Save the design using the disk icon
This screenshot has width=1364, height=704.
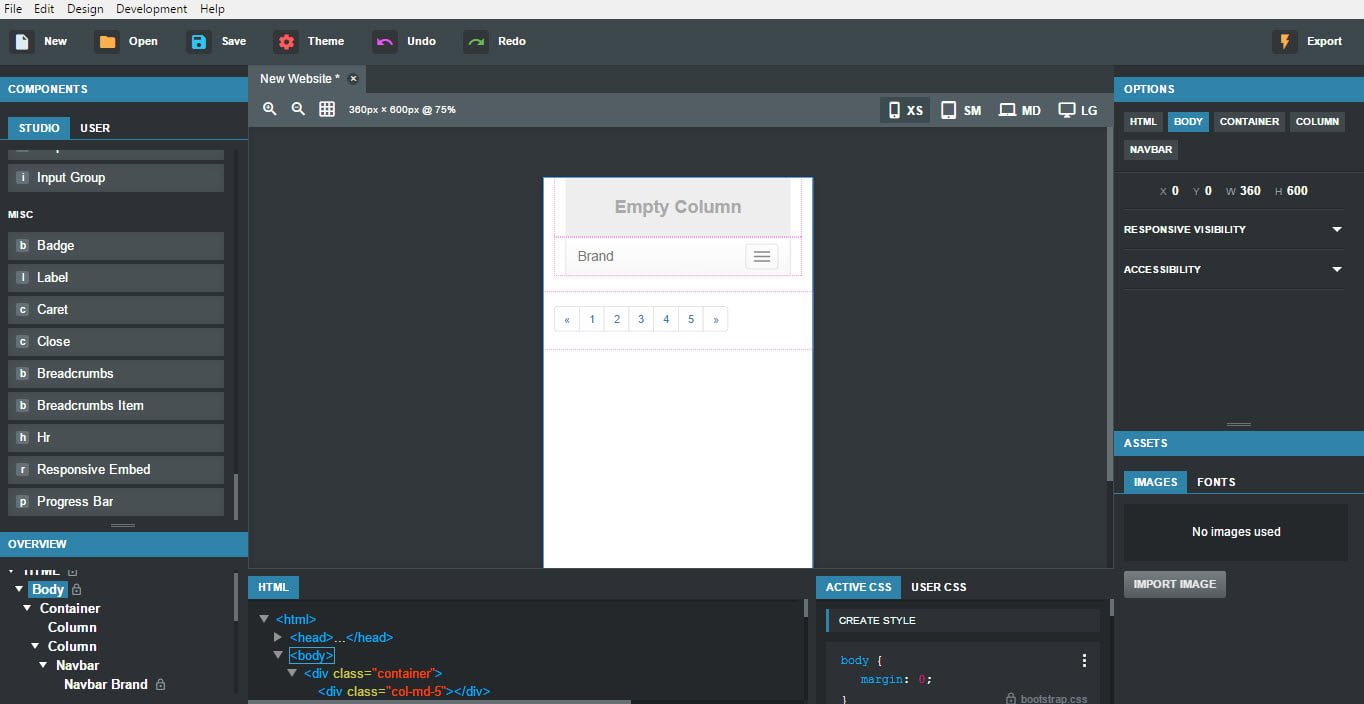click(x=199, y=42)
